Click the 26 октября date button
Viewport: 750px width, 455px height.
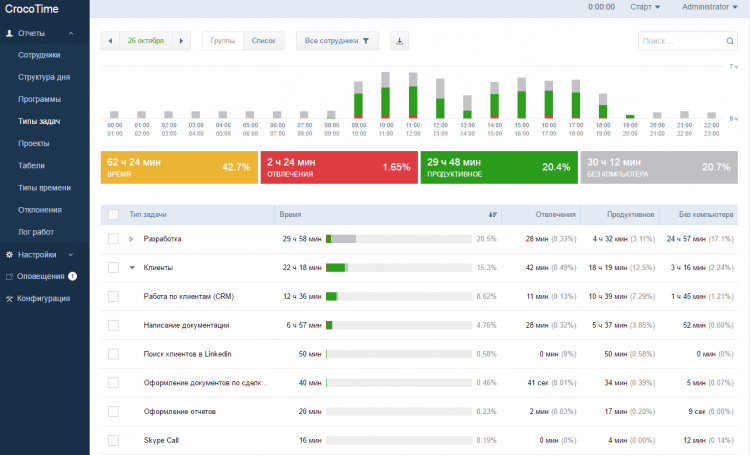(x=145, y=41)
